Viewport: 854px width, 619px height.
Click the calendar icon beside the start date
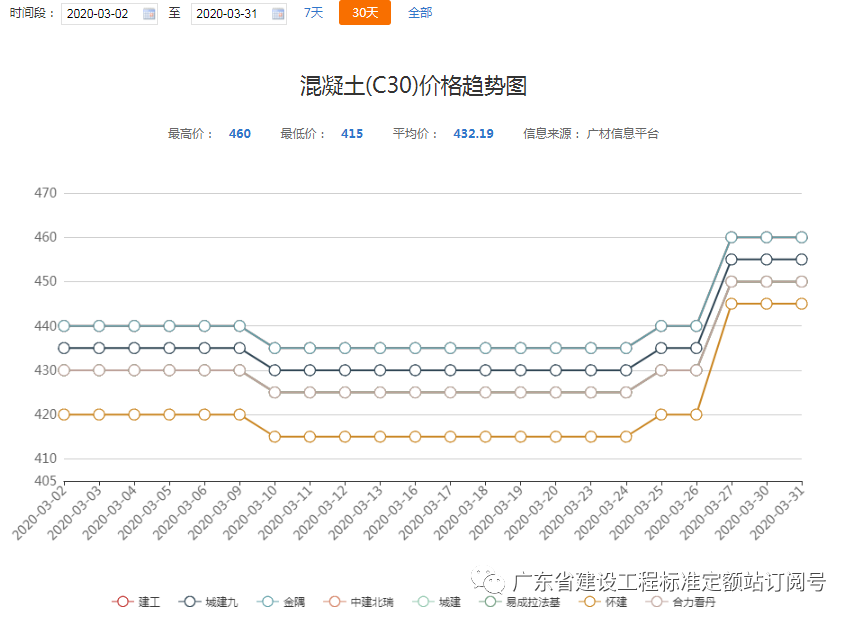coord(146,14)
